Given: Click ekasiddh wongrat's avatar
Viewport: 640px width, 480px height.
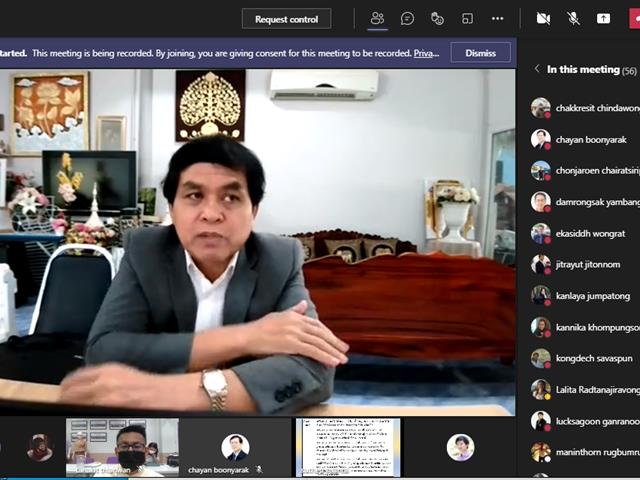Looking at the screenshot, I should point(541,233).
